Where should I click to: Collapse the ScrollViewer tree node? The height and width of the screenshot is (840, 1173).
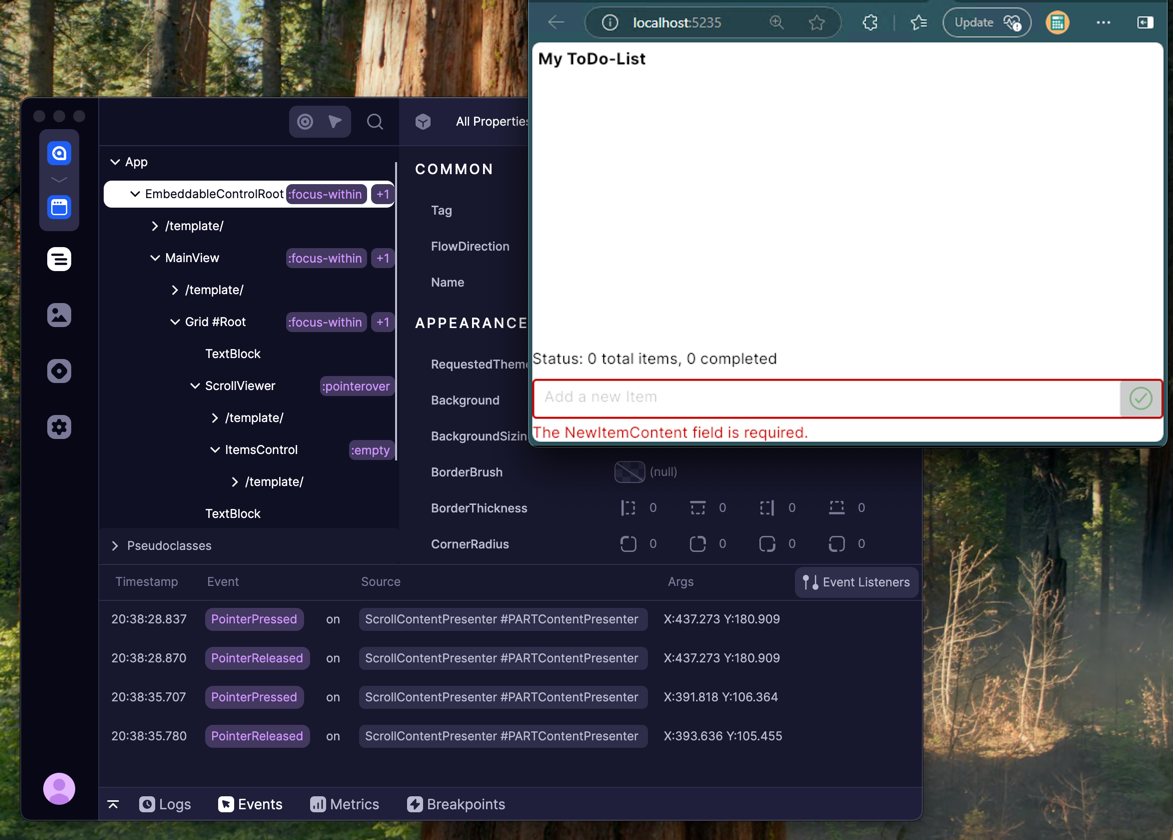point(193,385)
